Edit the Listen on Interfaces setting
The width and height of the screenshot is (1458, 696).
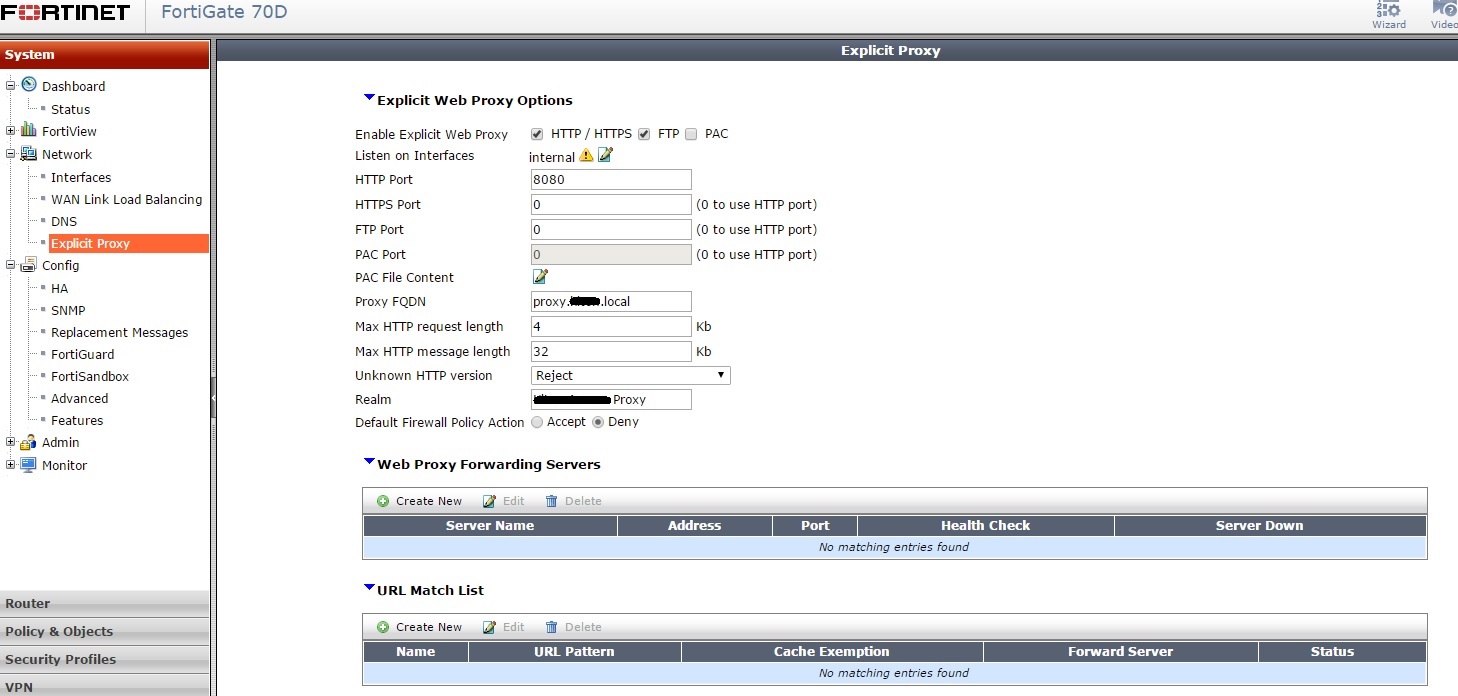[605, 155]
